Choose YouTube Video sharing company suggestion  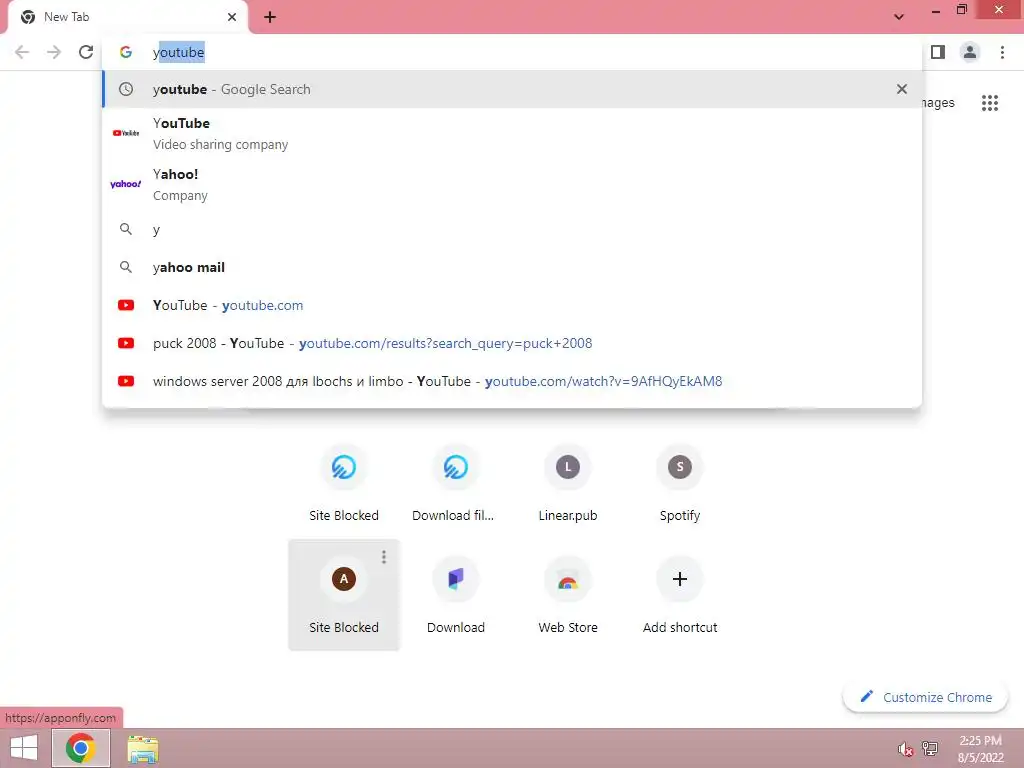(512, 133)
